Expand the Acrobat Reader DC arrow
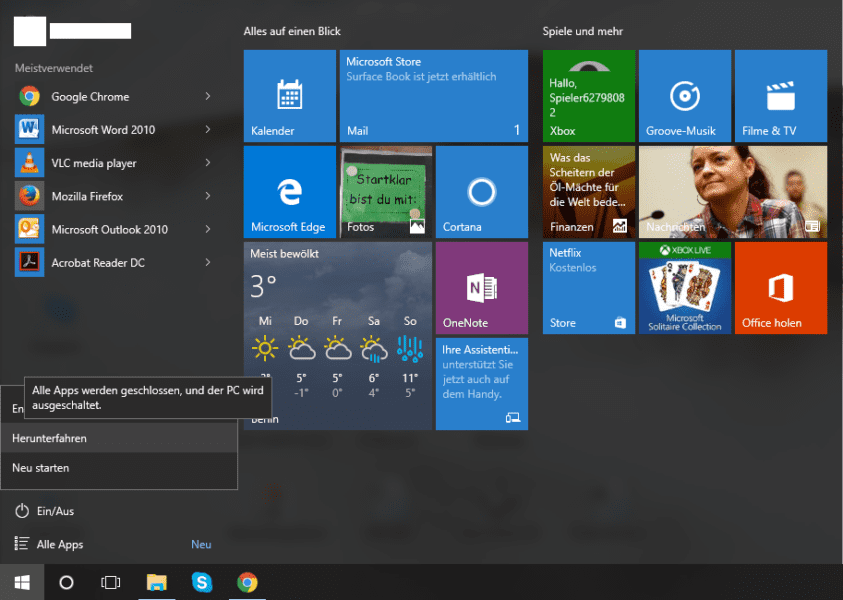This screenshot has width=843, height=600. [207, 263]
